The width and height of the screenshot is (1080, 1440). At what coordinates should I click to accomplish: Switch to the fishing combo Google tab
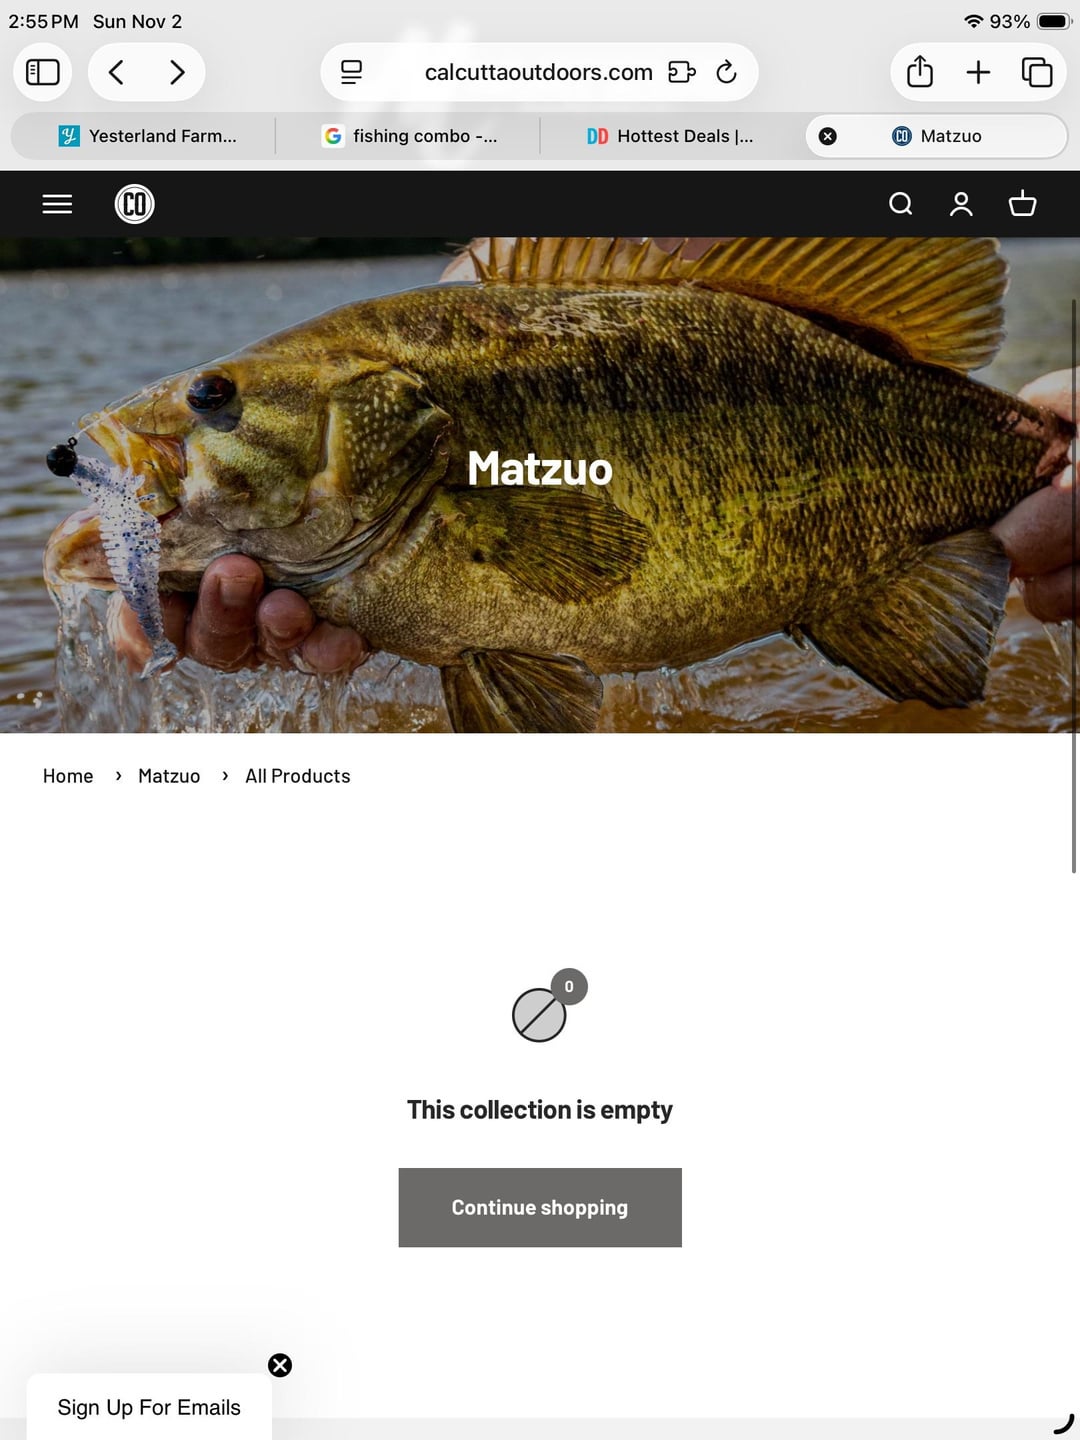click(x=408, y=136)
